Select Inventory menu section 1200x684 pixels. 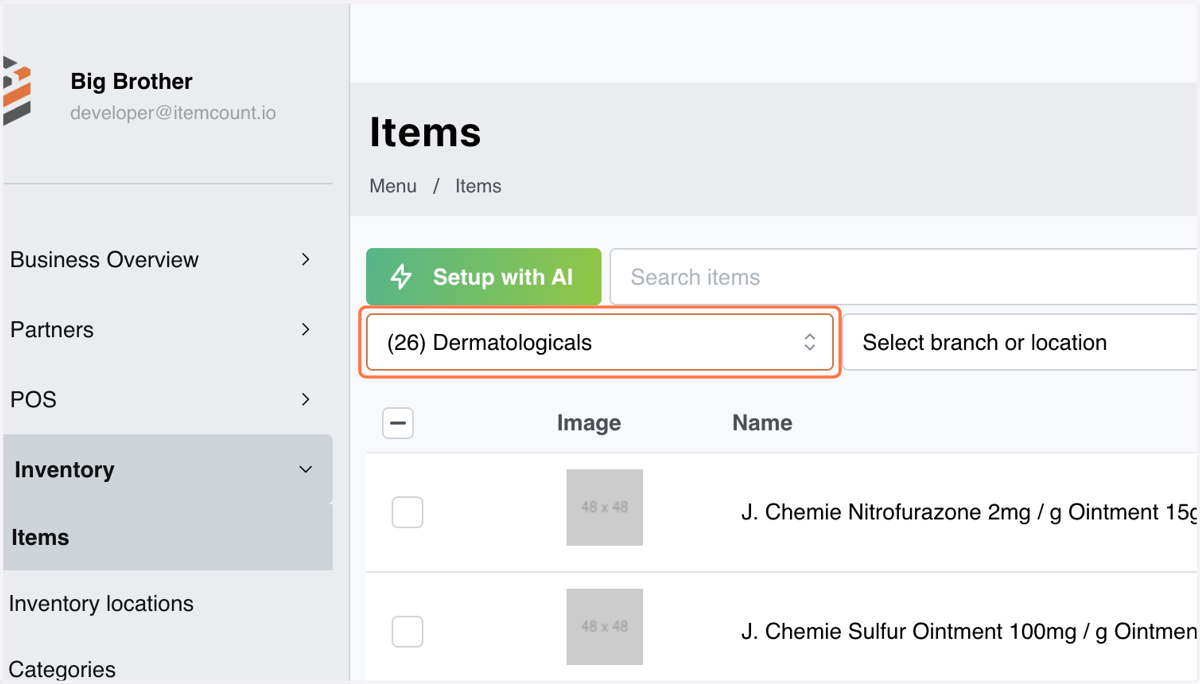point(168,469)
